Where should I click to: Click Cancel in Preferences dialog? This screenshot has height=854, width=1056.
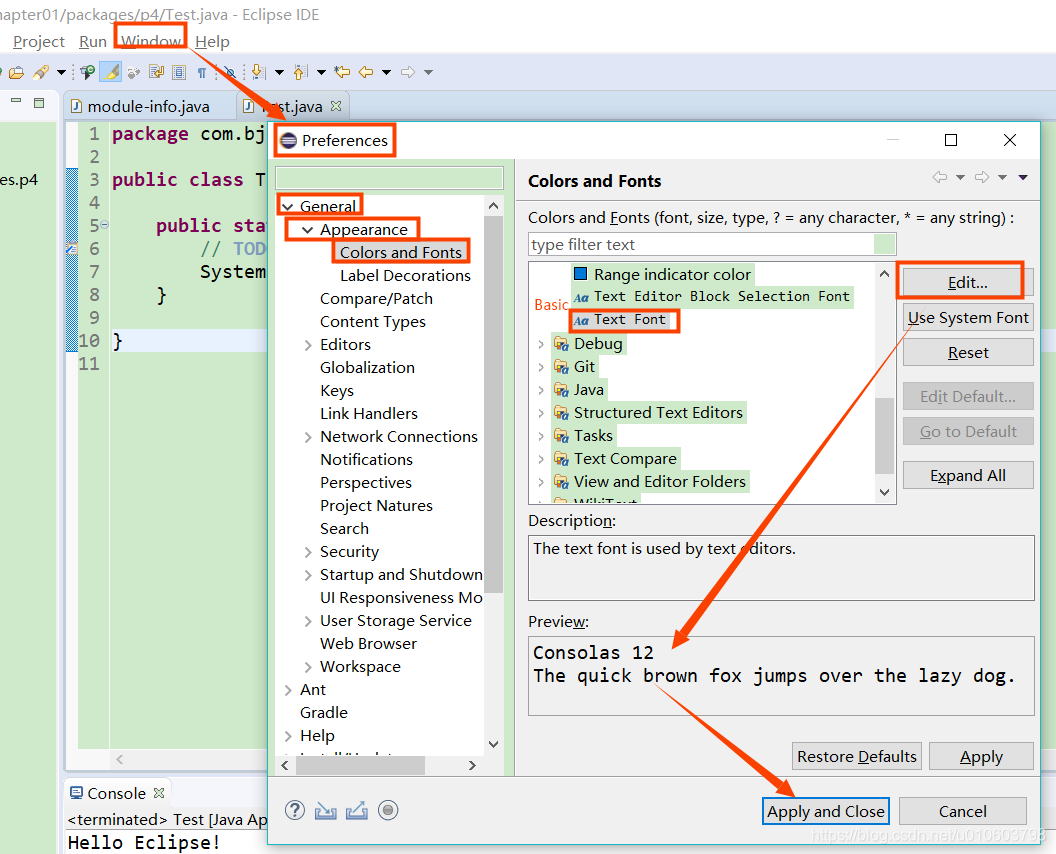coord(962,812)
